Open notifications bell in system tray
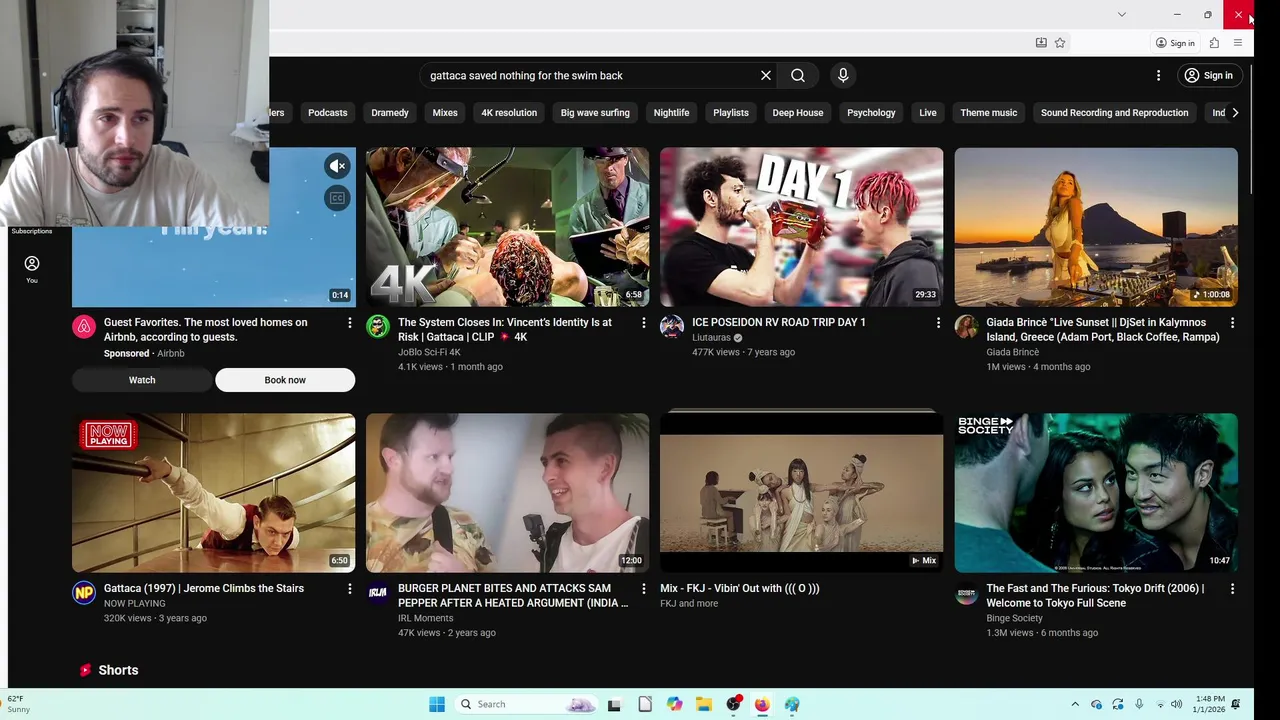Screen dimensions: 1280x720 click(x=1236, y=704)
